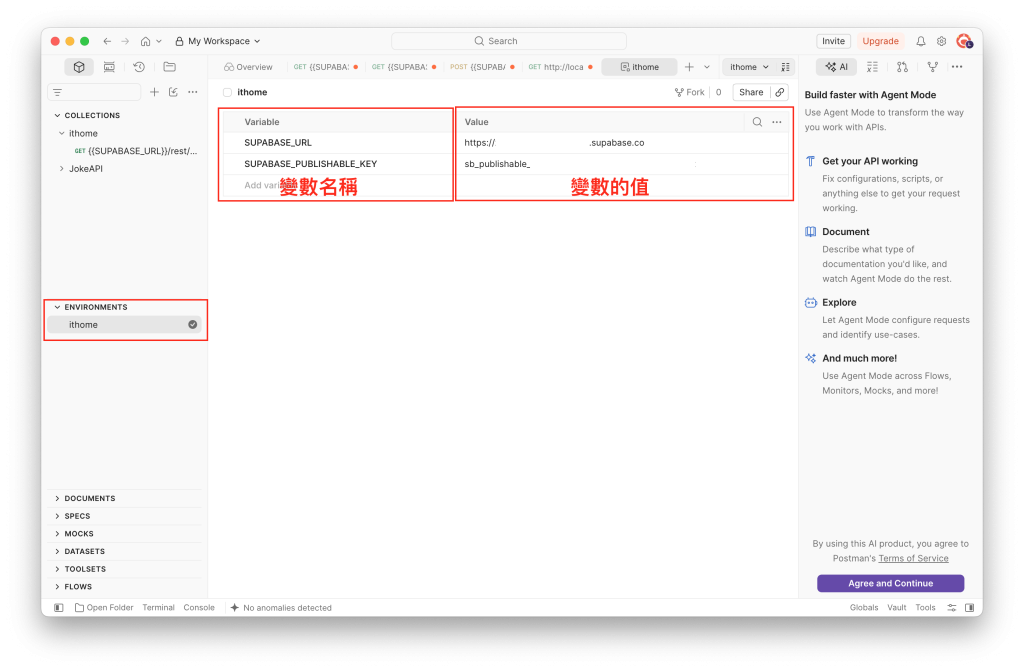Switch to the POST request tab
The image size is (1024, 671).
482,67
